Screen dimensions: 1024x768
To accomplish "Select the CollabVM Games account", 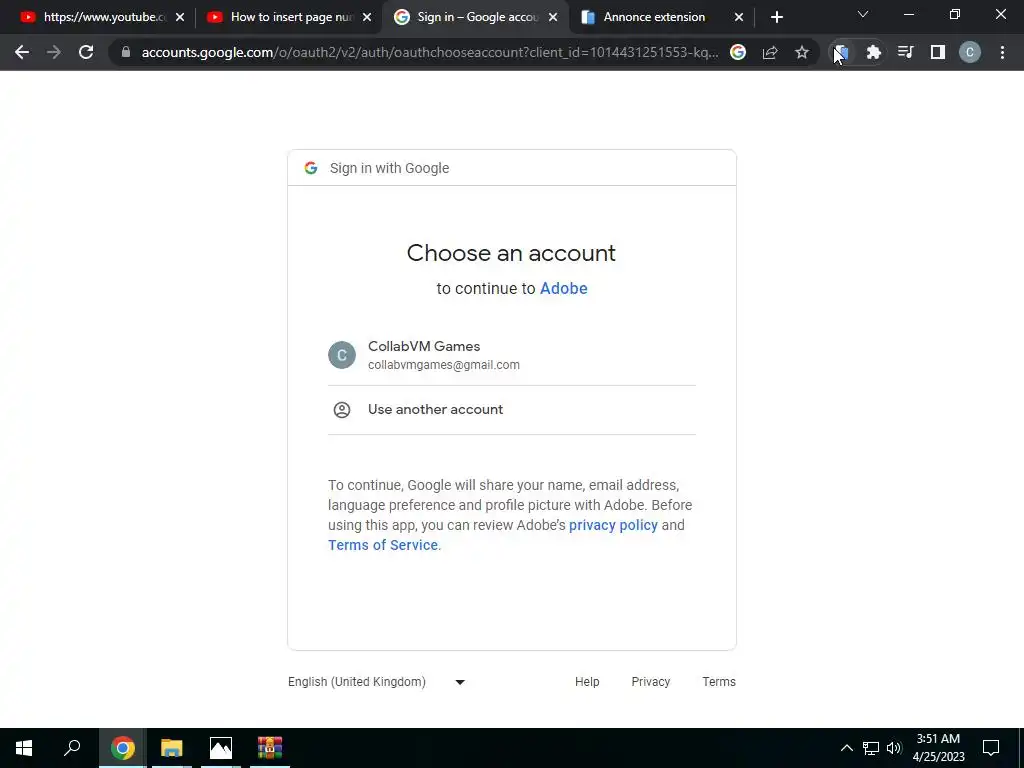I will coord(511,355).
